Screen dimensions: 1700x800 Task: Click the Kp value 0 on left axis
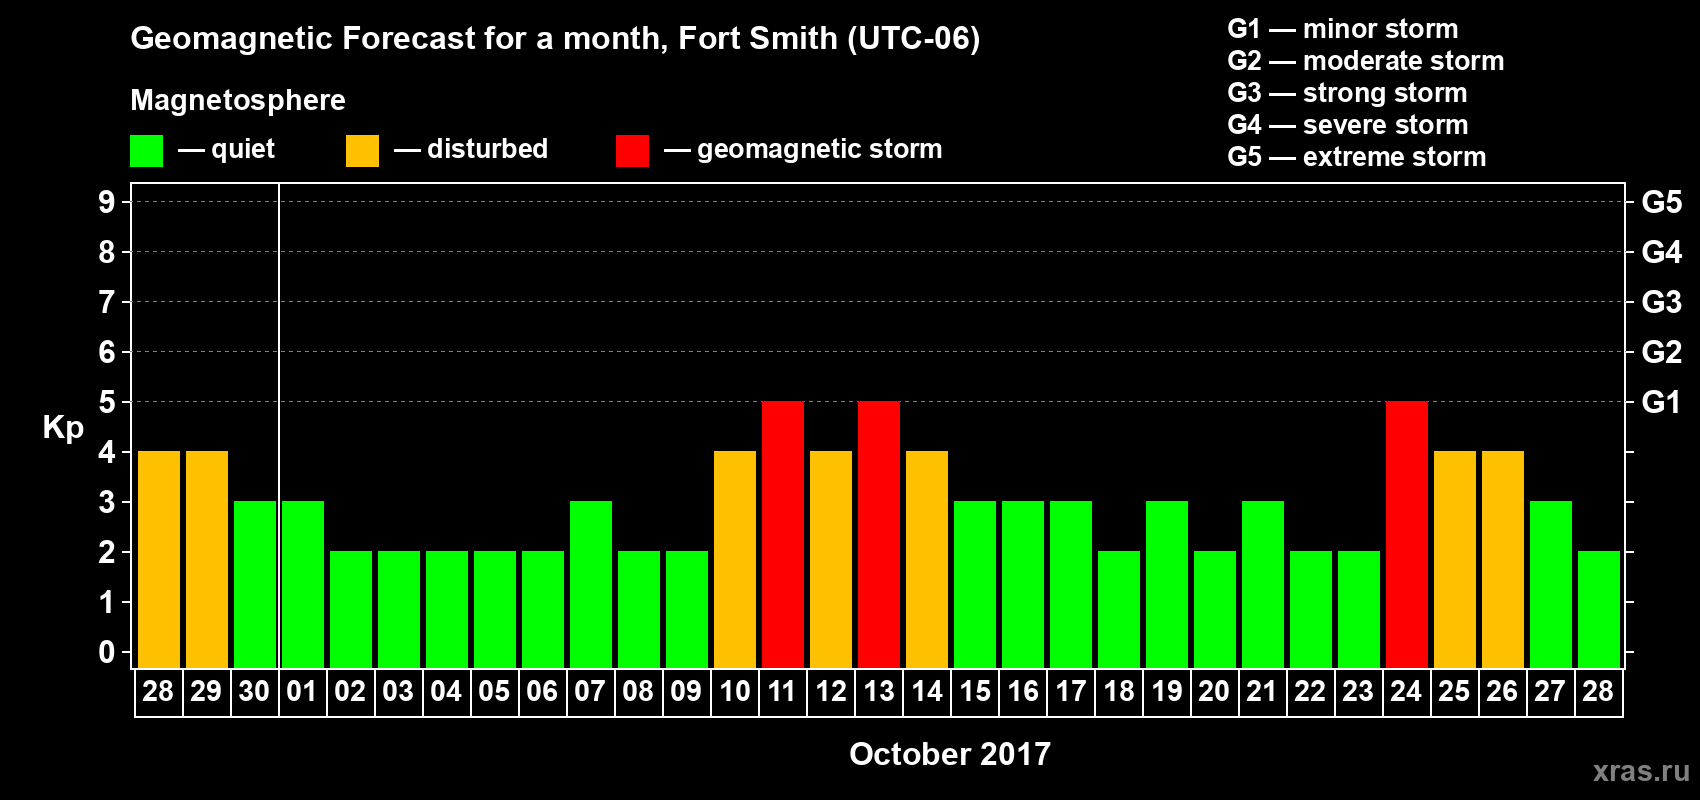(107, 652)
